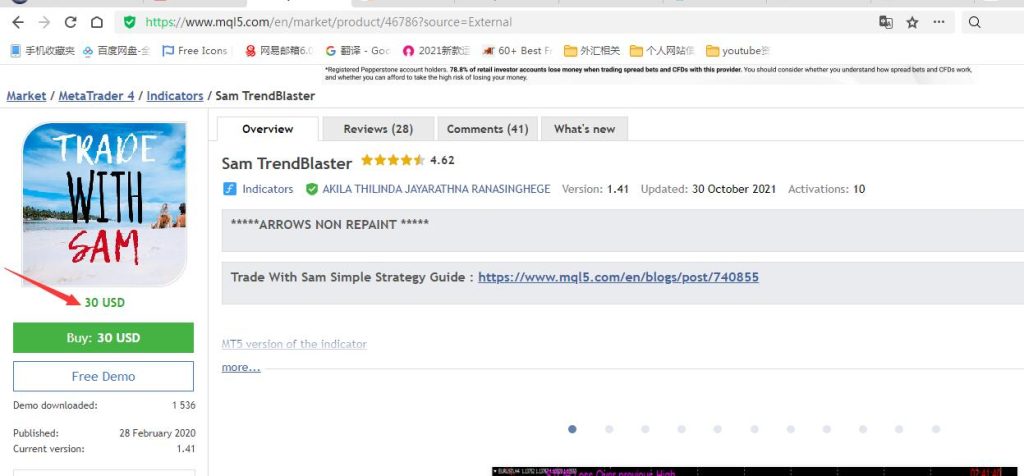
Task: Open the three-dot more options menu
Action: point(938,22)
